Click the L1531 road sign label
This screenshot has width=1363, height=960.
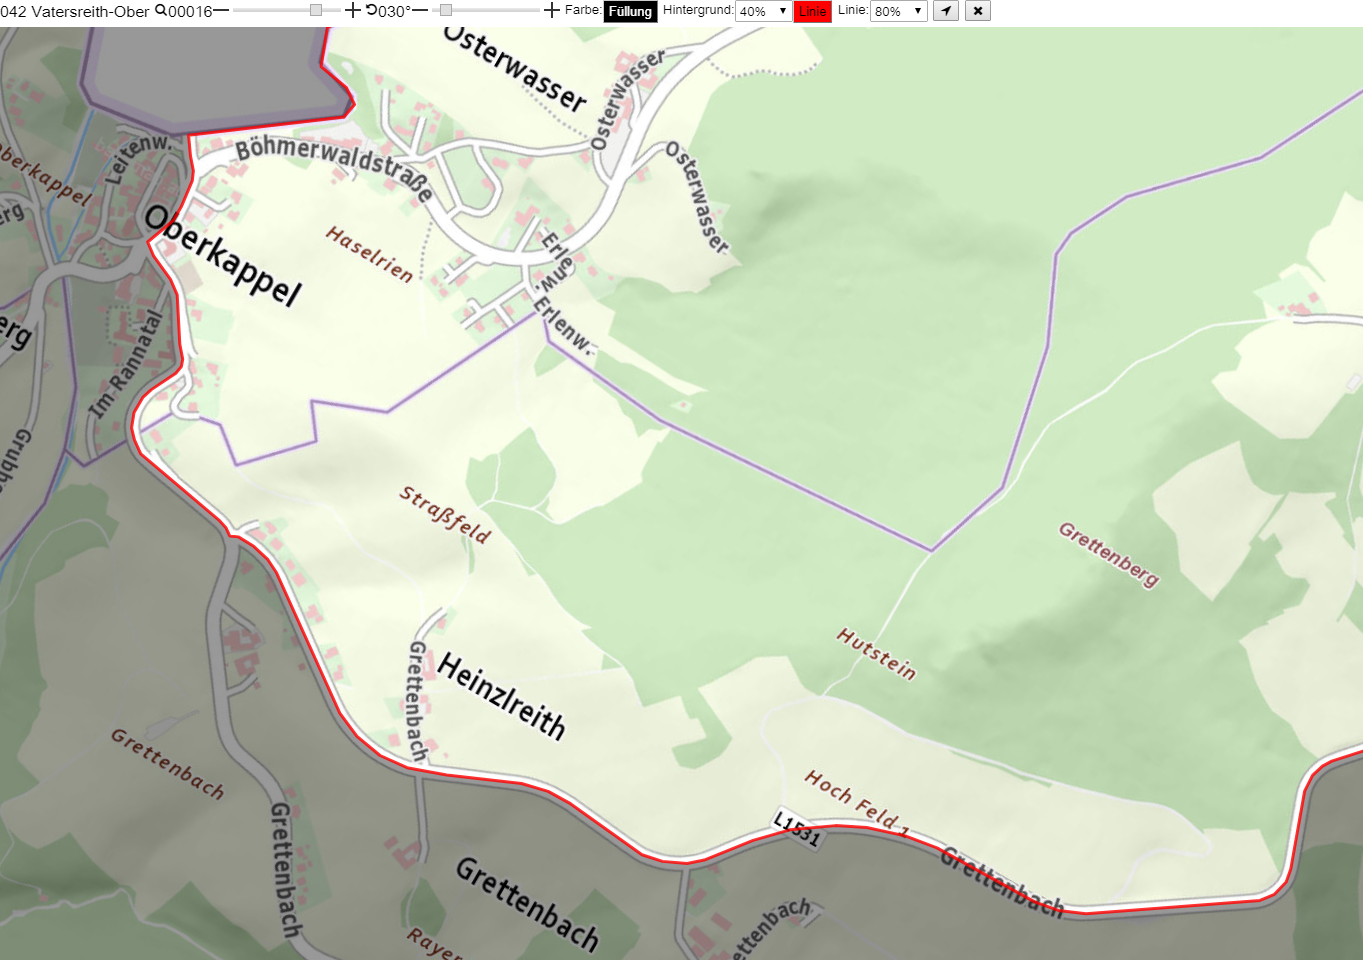tap(798, 828)
